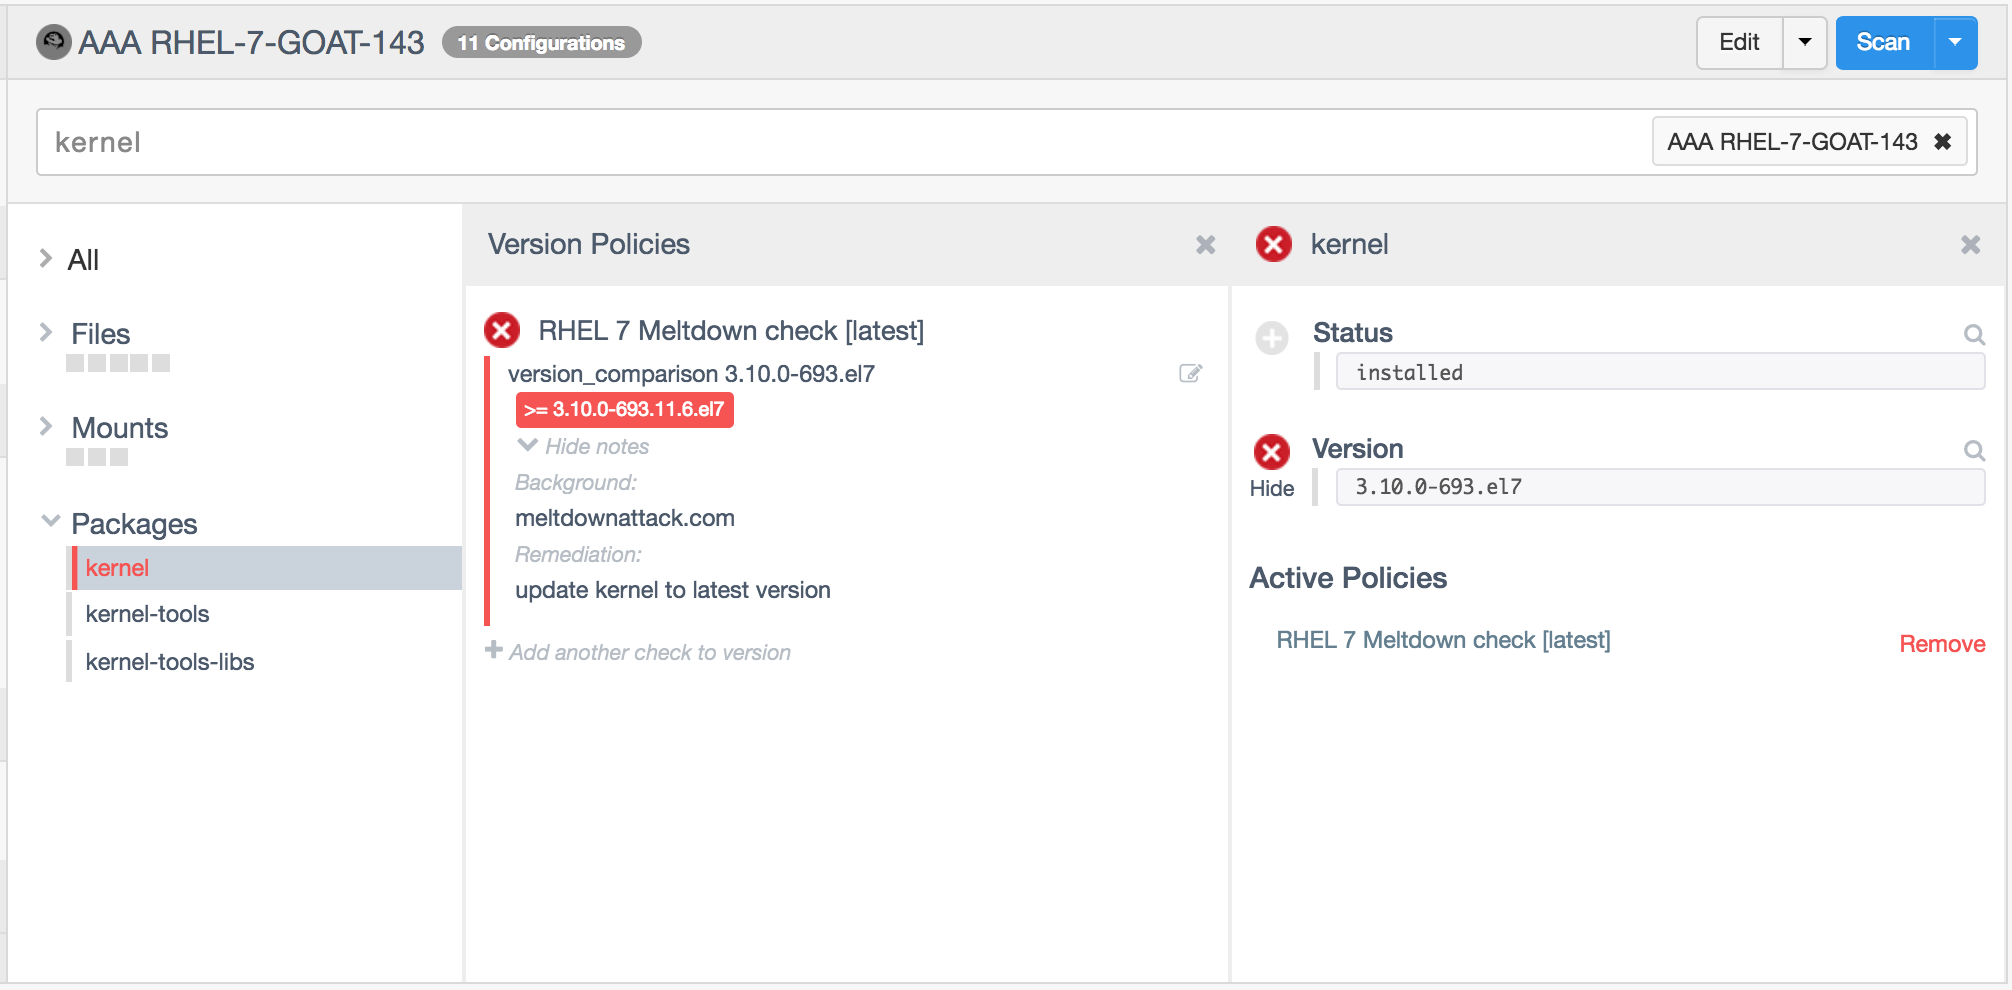This screenshot has width=2012, height=990.
Task: Open active policy RHEL 7 Meltdown check [latest]
Action: tap(1443, 640)
